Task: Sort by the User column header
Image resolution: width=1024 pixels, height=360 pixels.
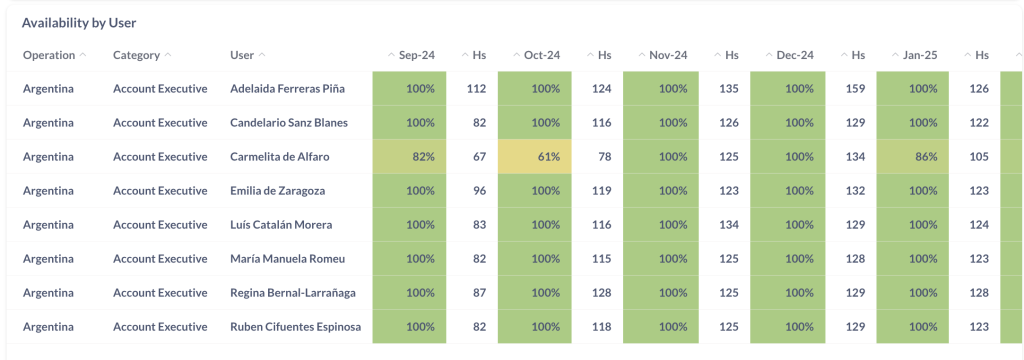Action: pos(248,56)
